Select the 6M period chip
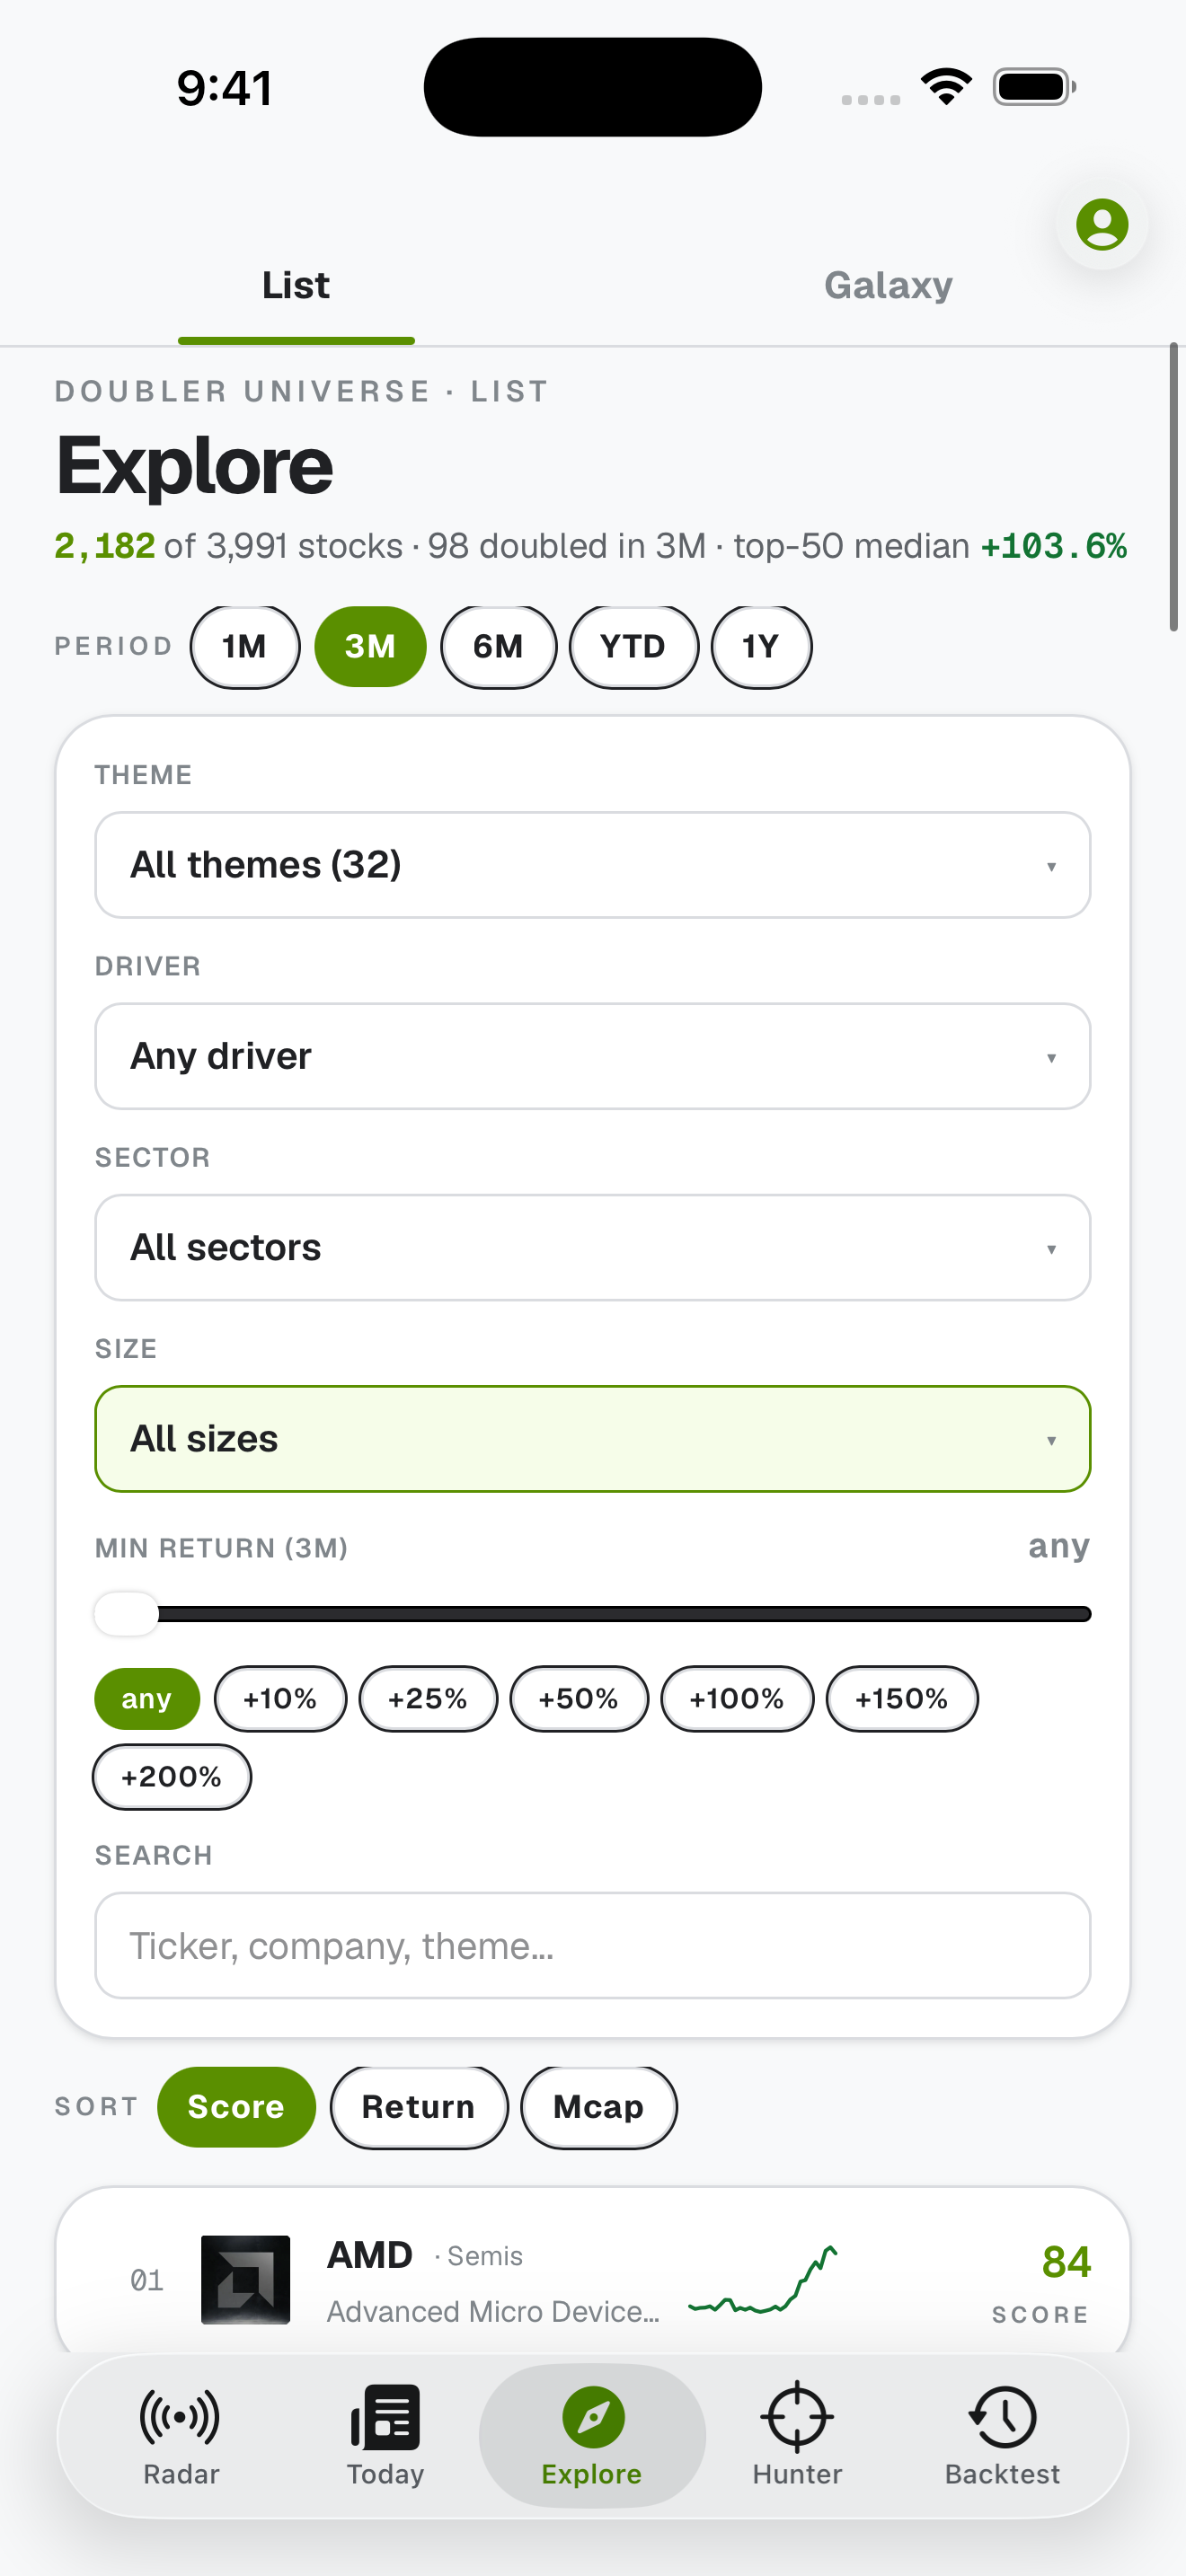 498,647
